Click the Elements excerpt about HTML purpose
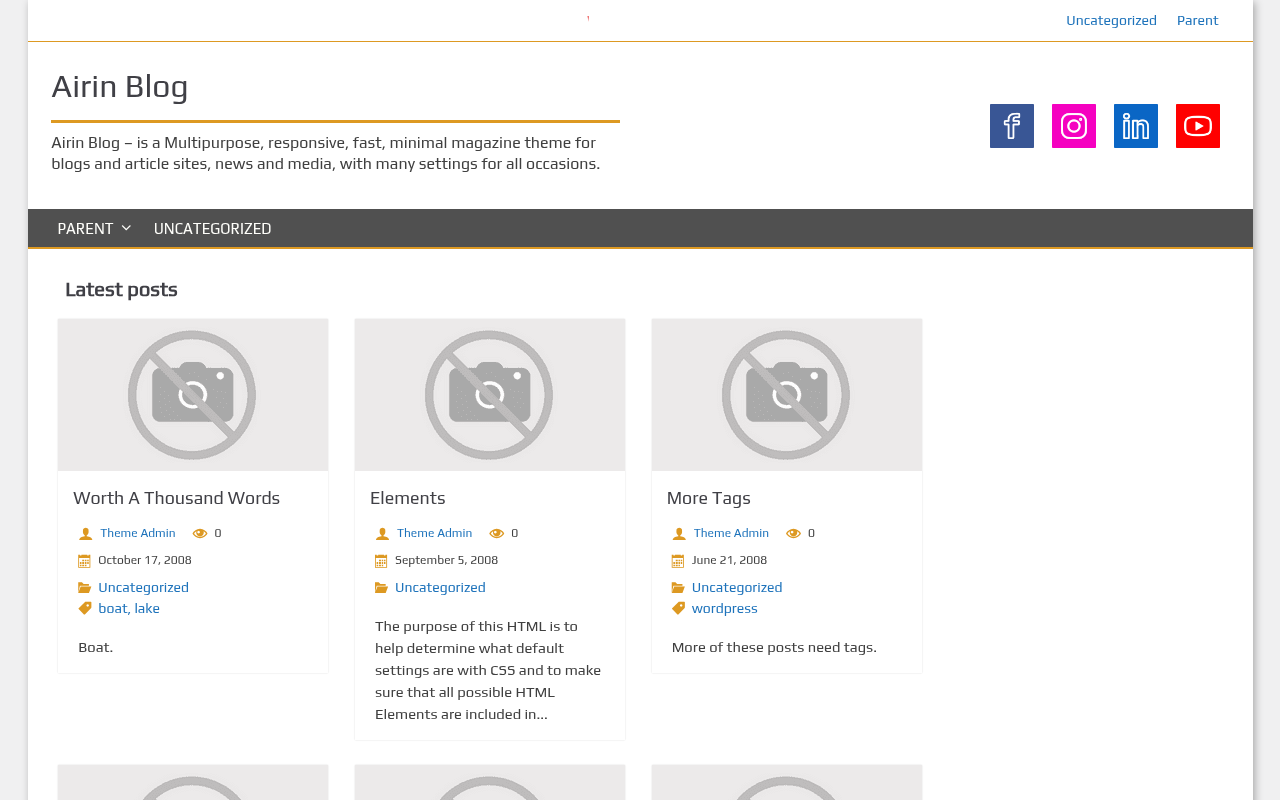1280x800 pixels. pos(489,670)
